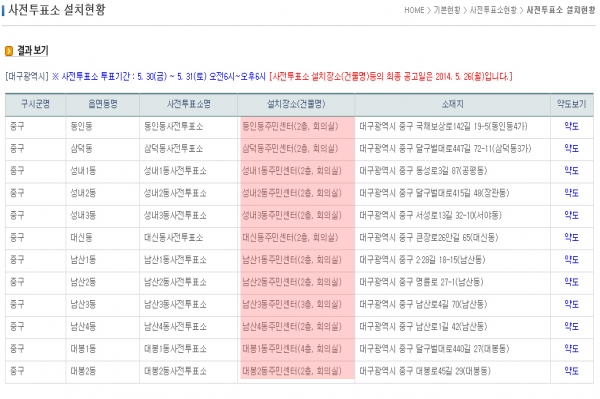Click the 소재지 column header
The width and height of the screenshot is (600, 399).
(453, 104)
